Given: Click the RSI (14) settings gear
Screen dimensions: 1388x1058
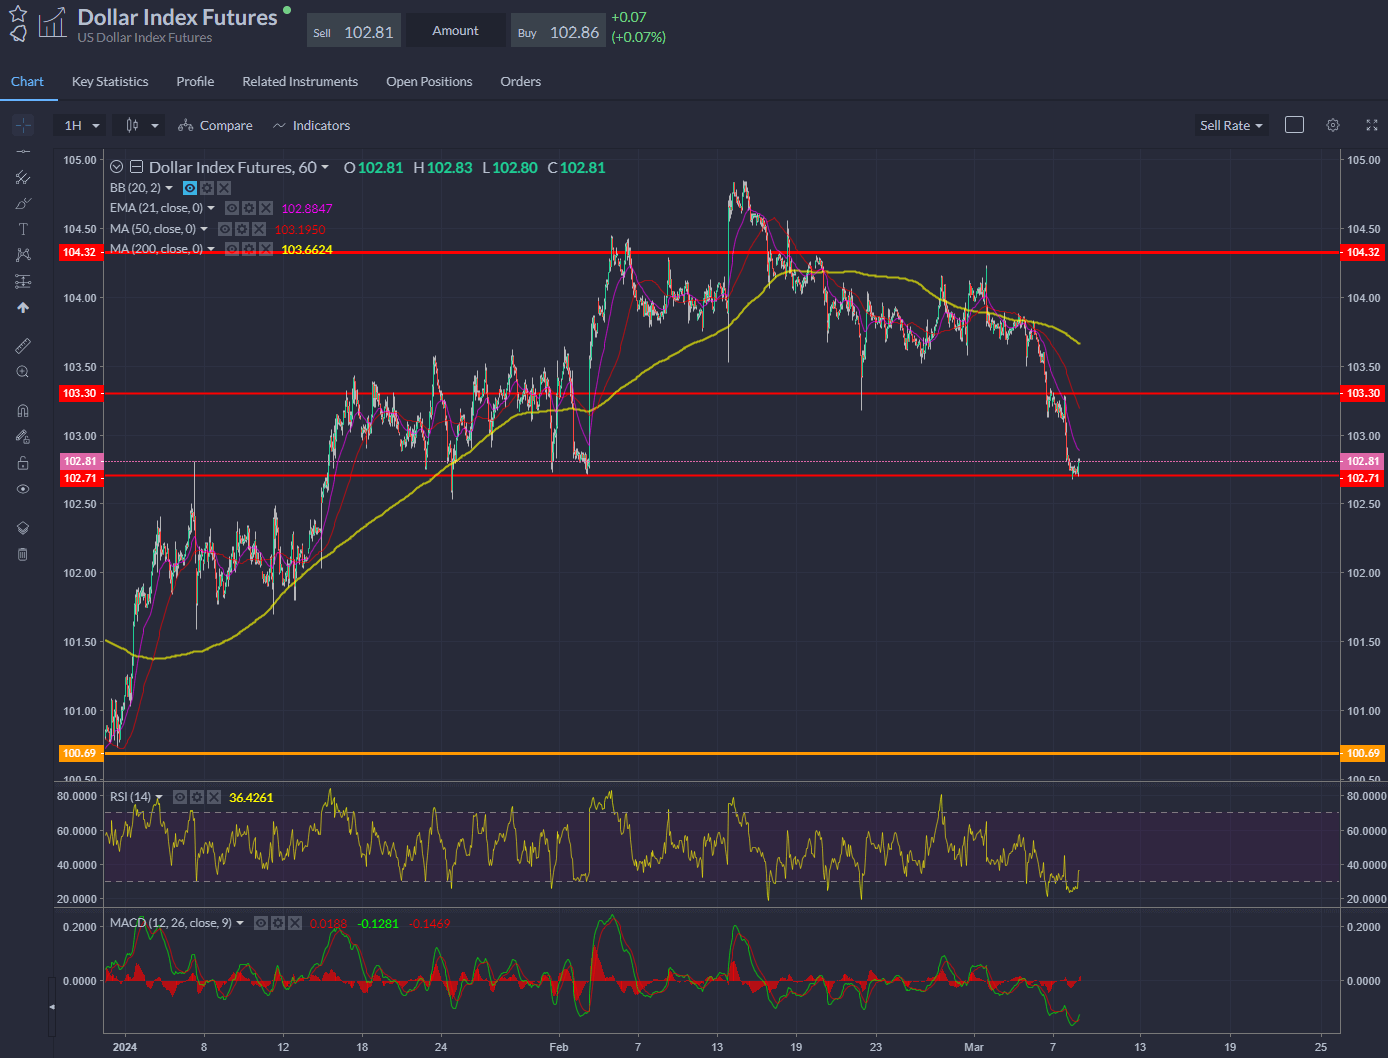Looking at the screenshot, I should [196, 797].
